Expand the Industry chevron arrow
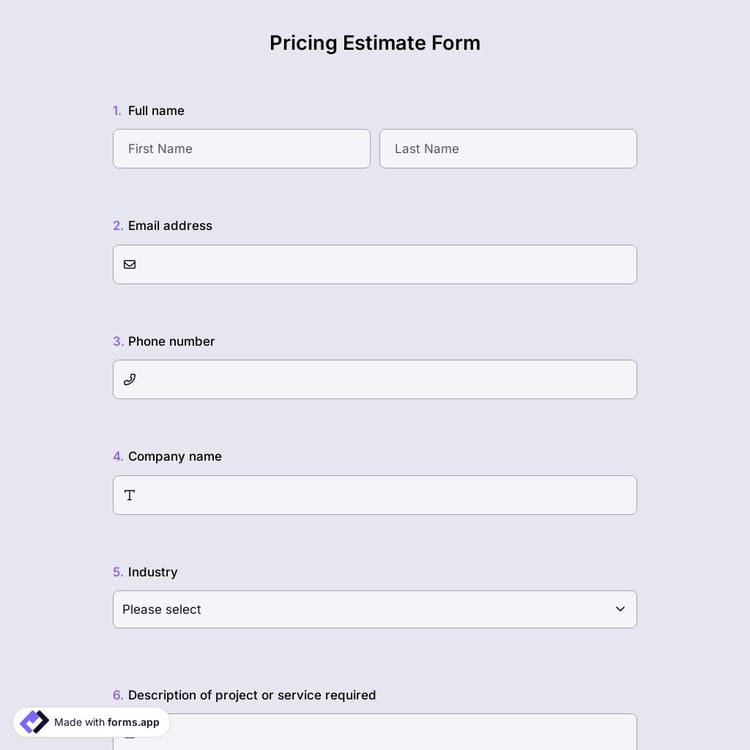The width and height of the screenshot is (750, 750). (620, 609)
